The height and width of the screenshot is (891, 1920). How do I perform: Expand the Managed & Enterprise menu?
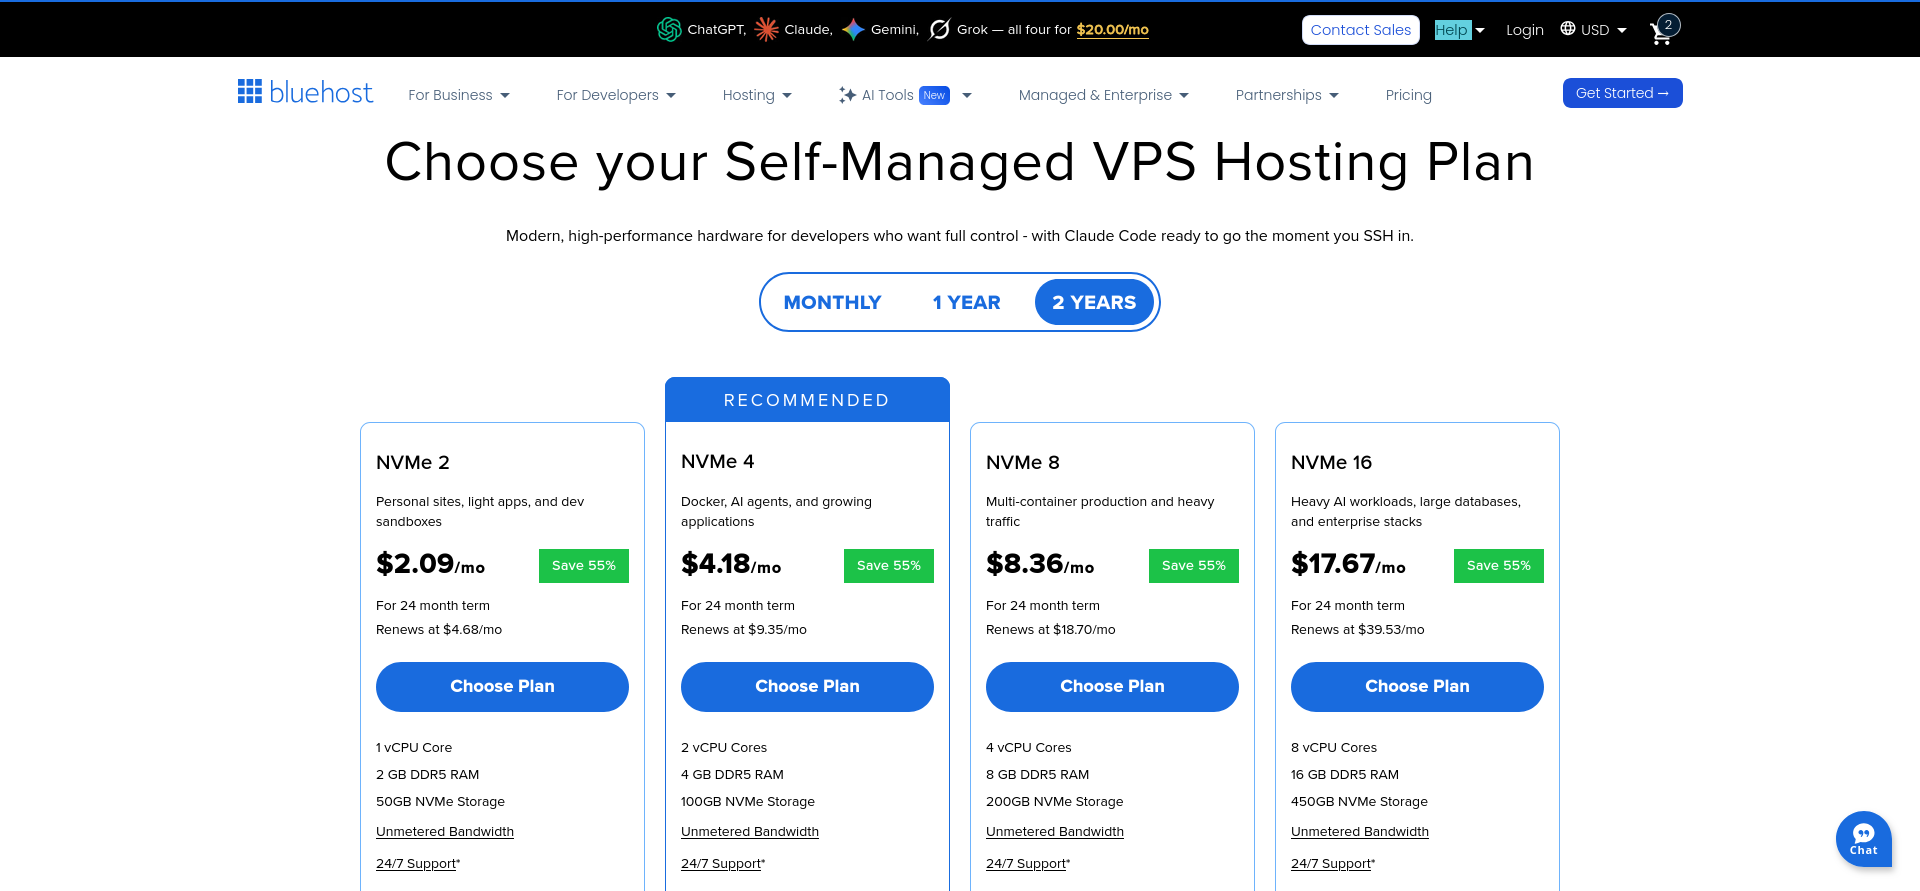(1104, 95)
